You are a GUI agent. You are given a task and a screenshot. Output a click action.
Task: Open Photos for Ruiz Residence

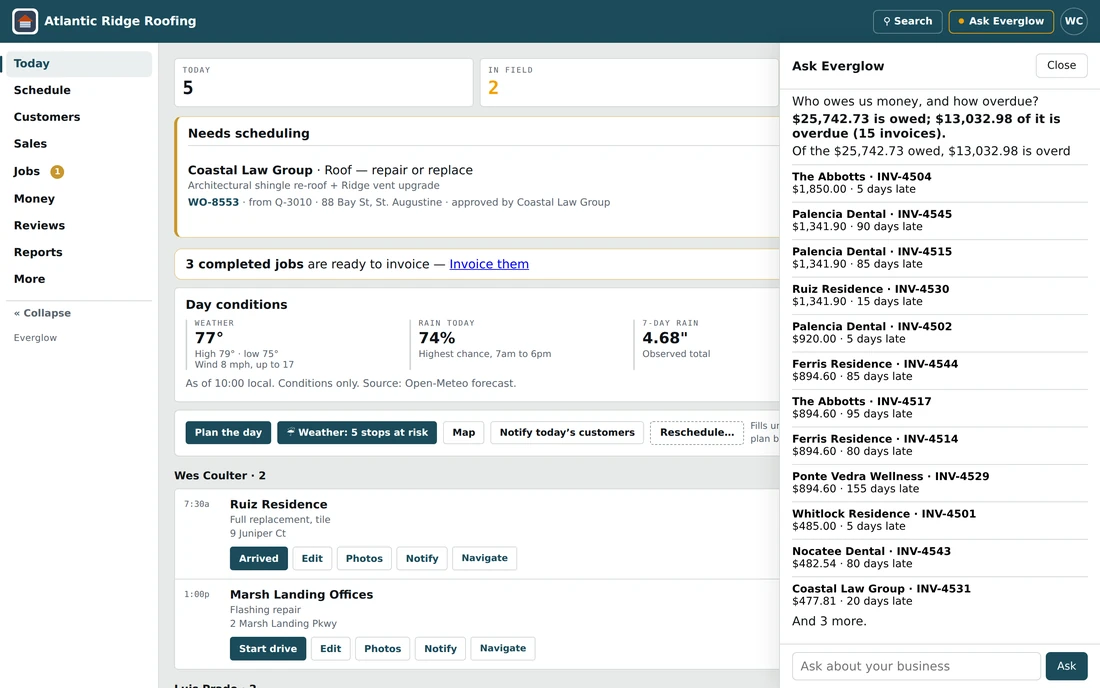click(364, 558)
